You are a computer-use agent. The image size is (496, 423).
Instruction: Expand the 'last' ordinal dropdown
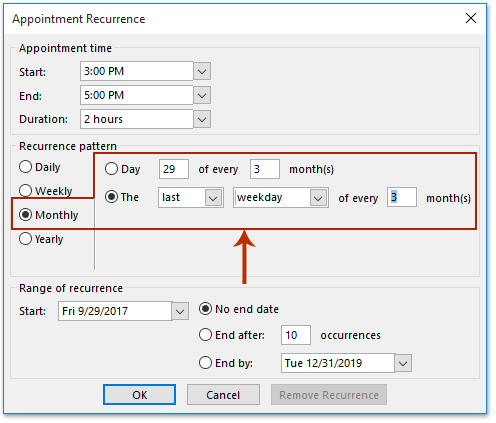coord(213,198)
